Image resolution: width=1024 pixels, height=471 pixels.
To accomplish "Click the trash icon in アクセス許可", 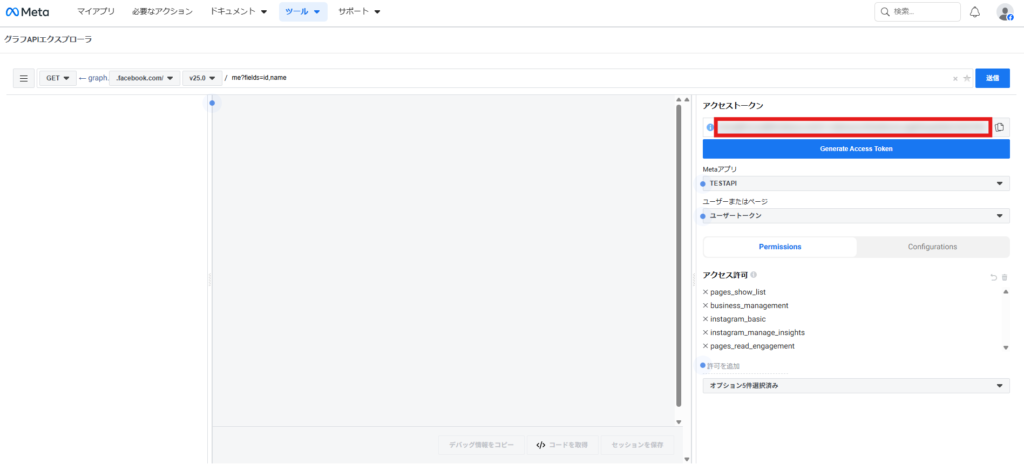I will [1004, 276].
